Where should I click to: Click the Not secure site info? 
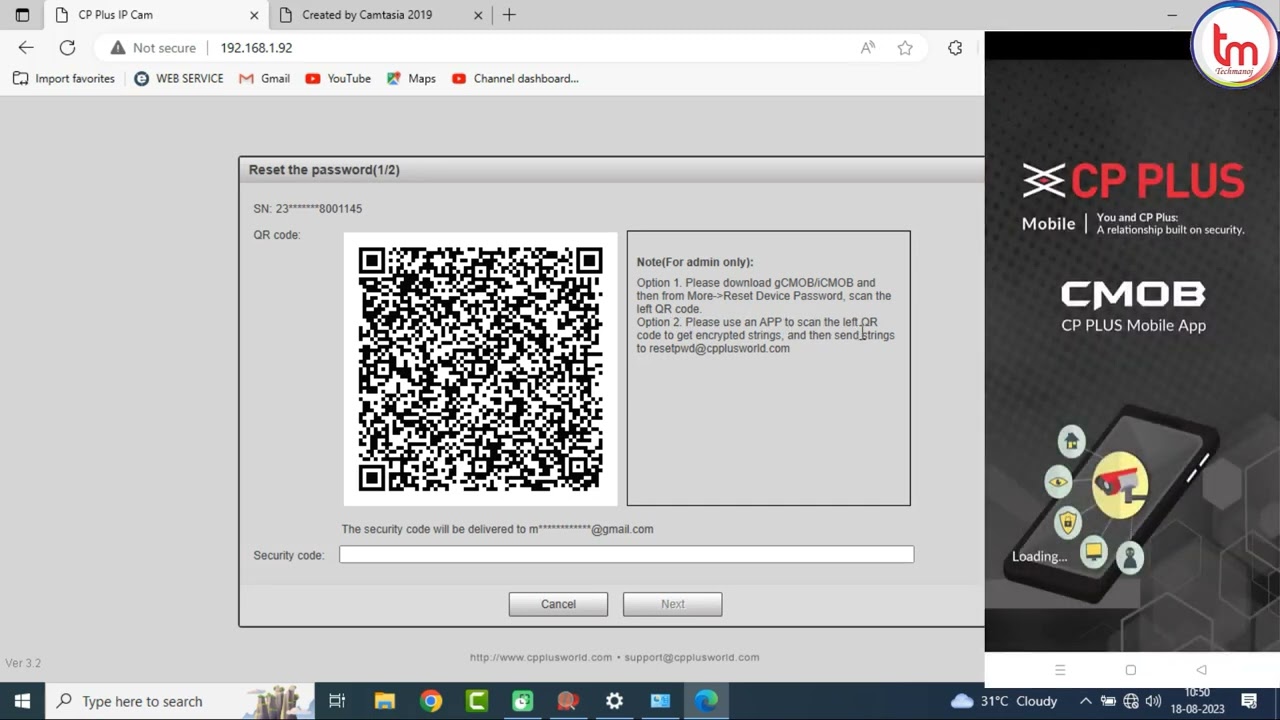point(153,48)
